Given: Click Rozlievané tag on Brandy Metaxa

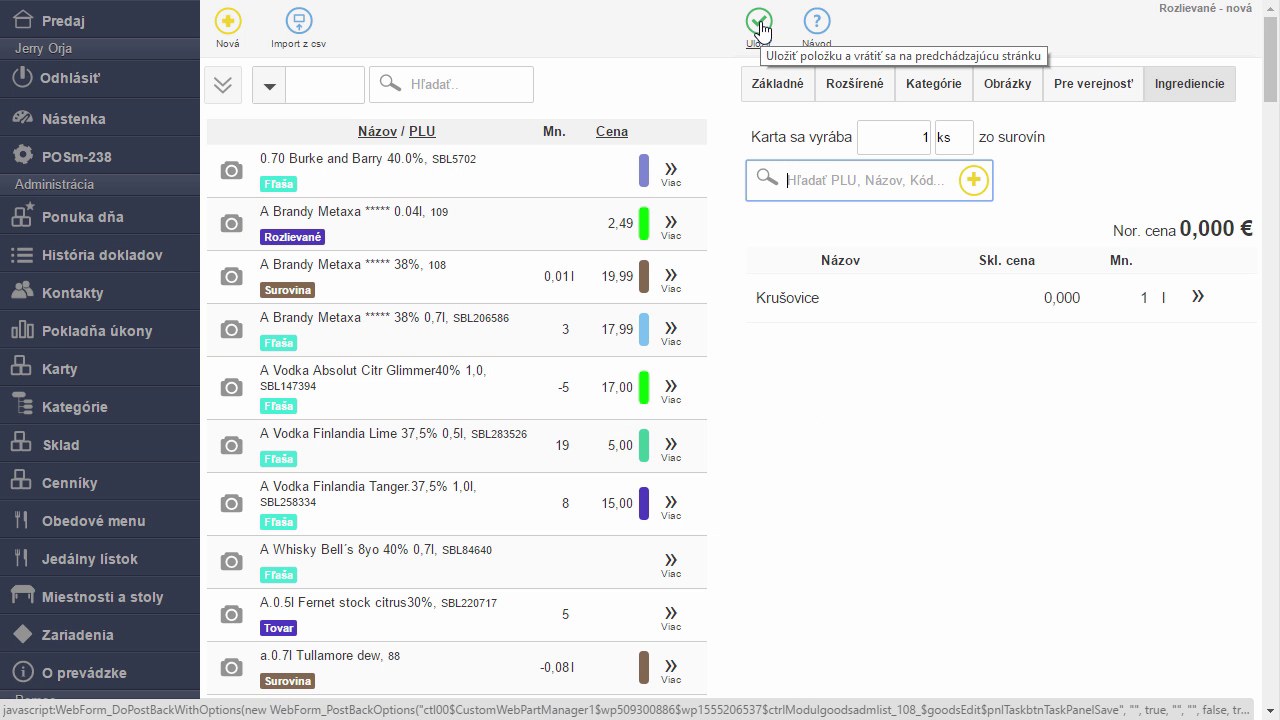Looking at the screenshot, I should (x=292, y=237).
